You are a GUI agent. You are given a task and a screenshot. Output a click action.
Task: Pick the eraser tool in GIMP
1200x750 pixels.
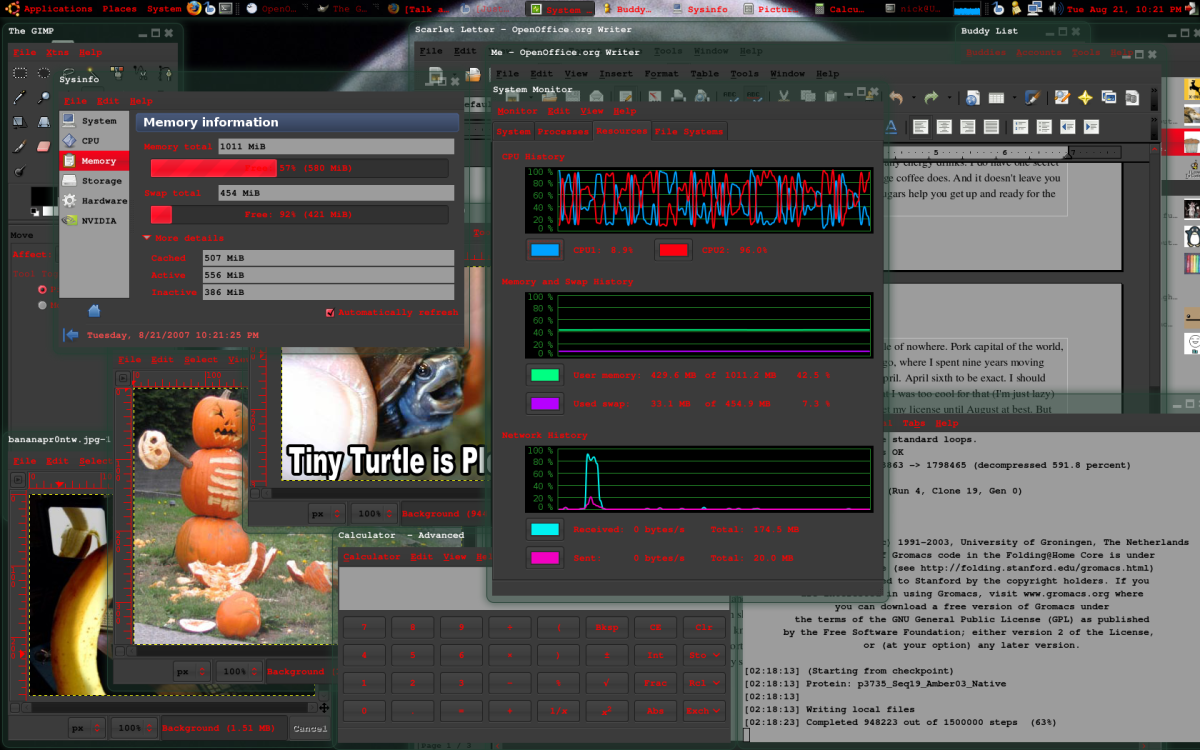pyautogui.click(x=43, y=146)
